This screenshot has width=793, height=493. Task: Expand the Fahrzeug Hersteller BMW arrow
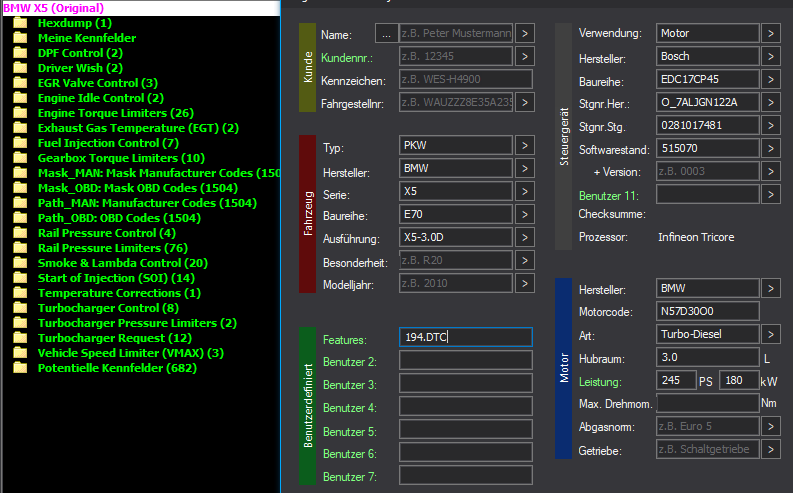coord(525,168)
